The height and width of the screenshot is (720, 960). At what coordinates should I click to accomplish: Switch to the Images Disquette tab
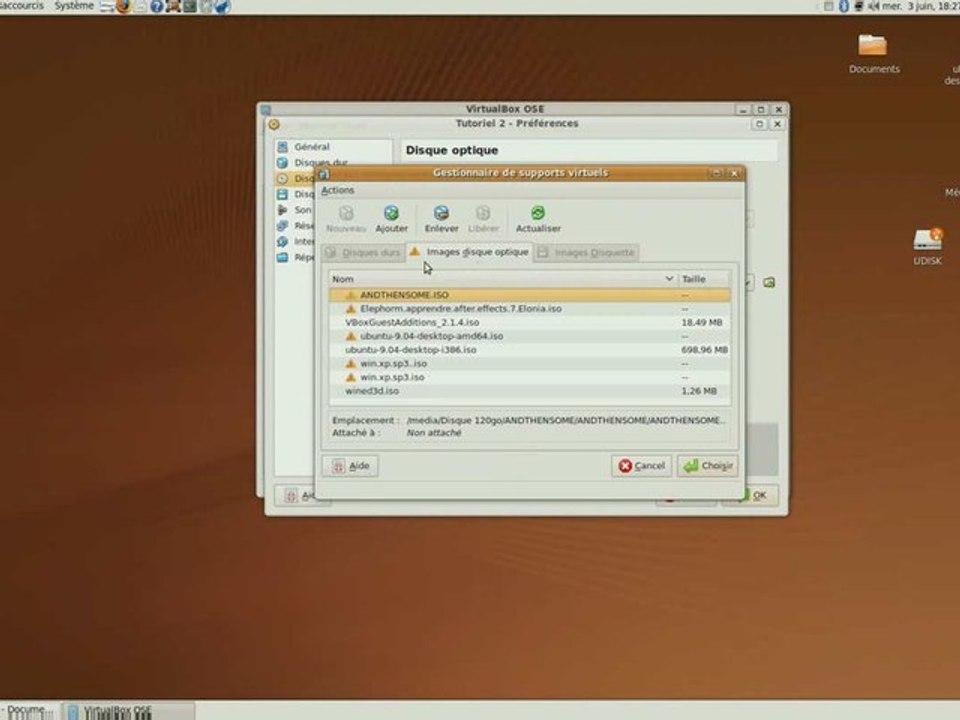pyautogui.click(x=587, y=252)
